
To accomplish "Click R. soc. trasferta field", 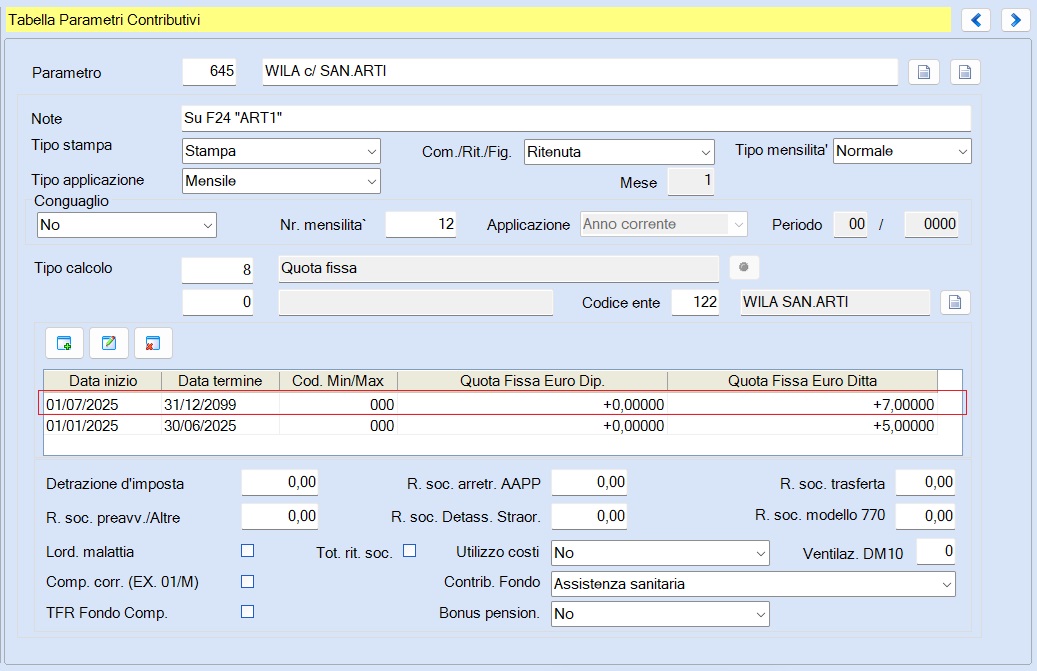I will [x=925, y=483].
